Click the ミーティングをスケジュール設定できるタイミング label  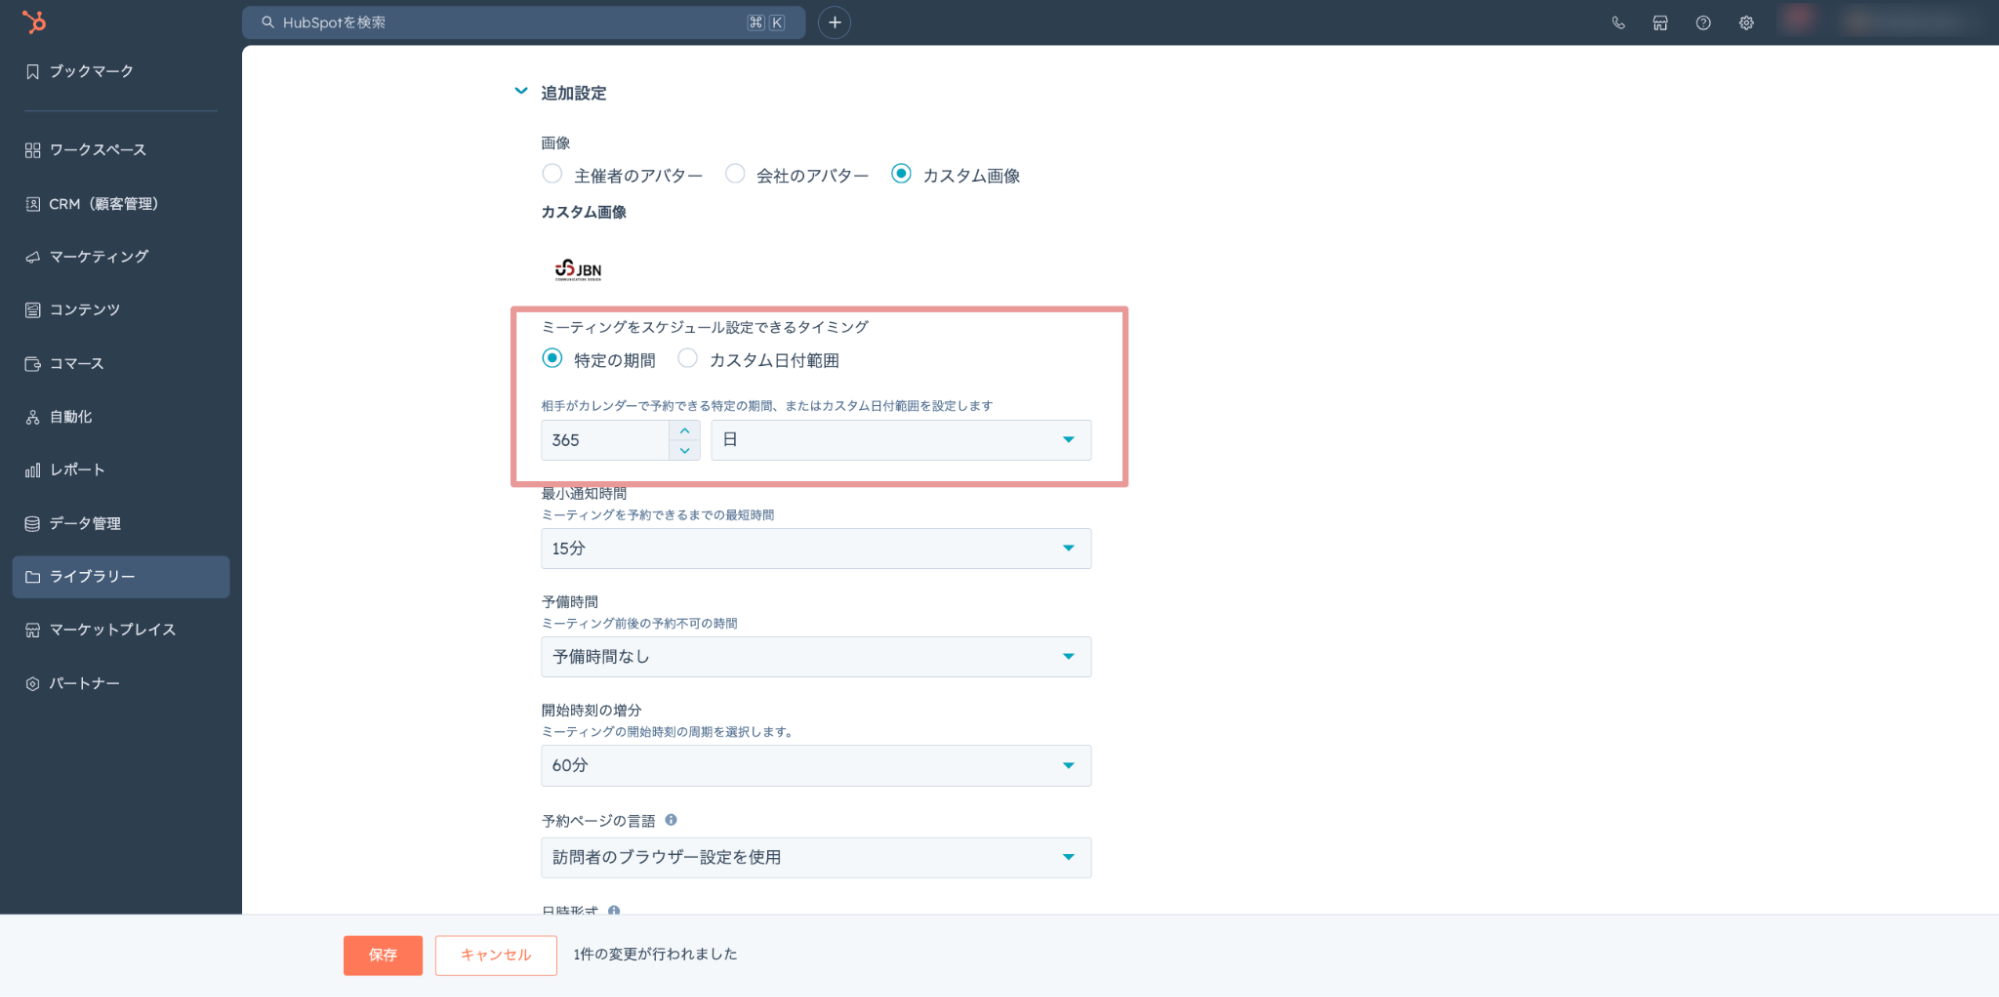click(705, 327)
